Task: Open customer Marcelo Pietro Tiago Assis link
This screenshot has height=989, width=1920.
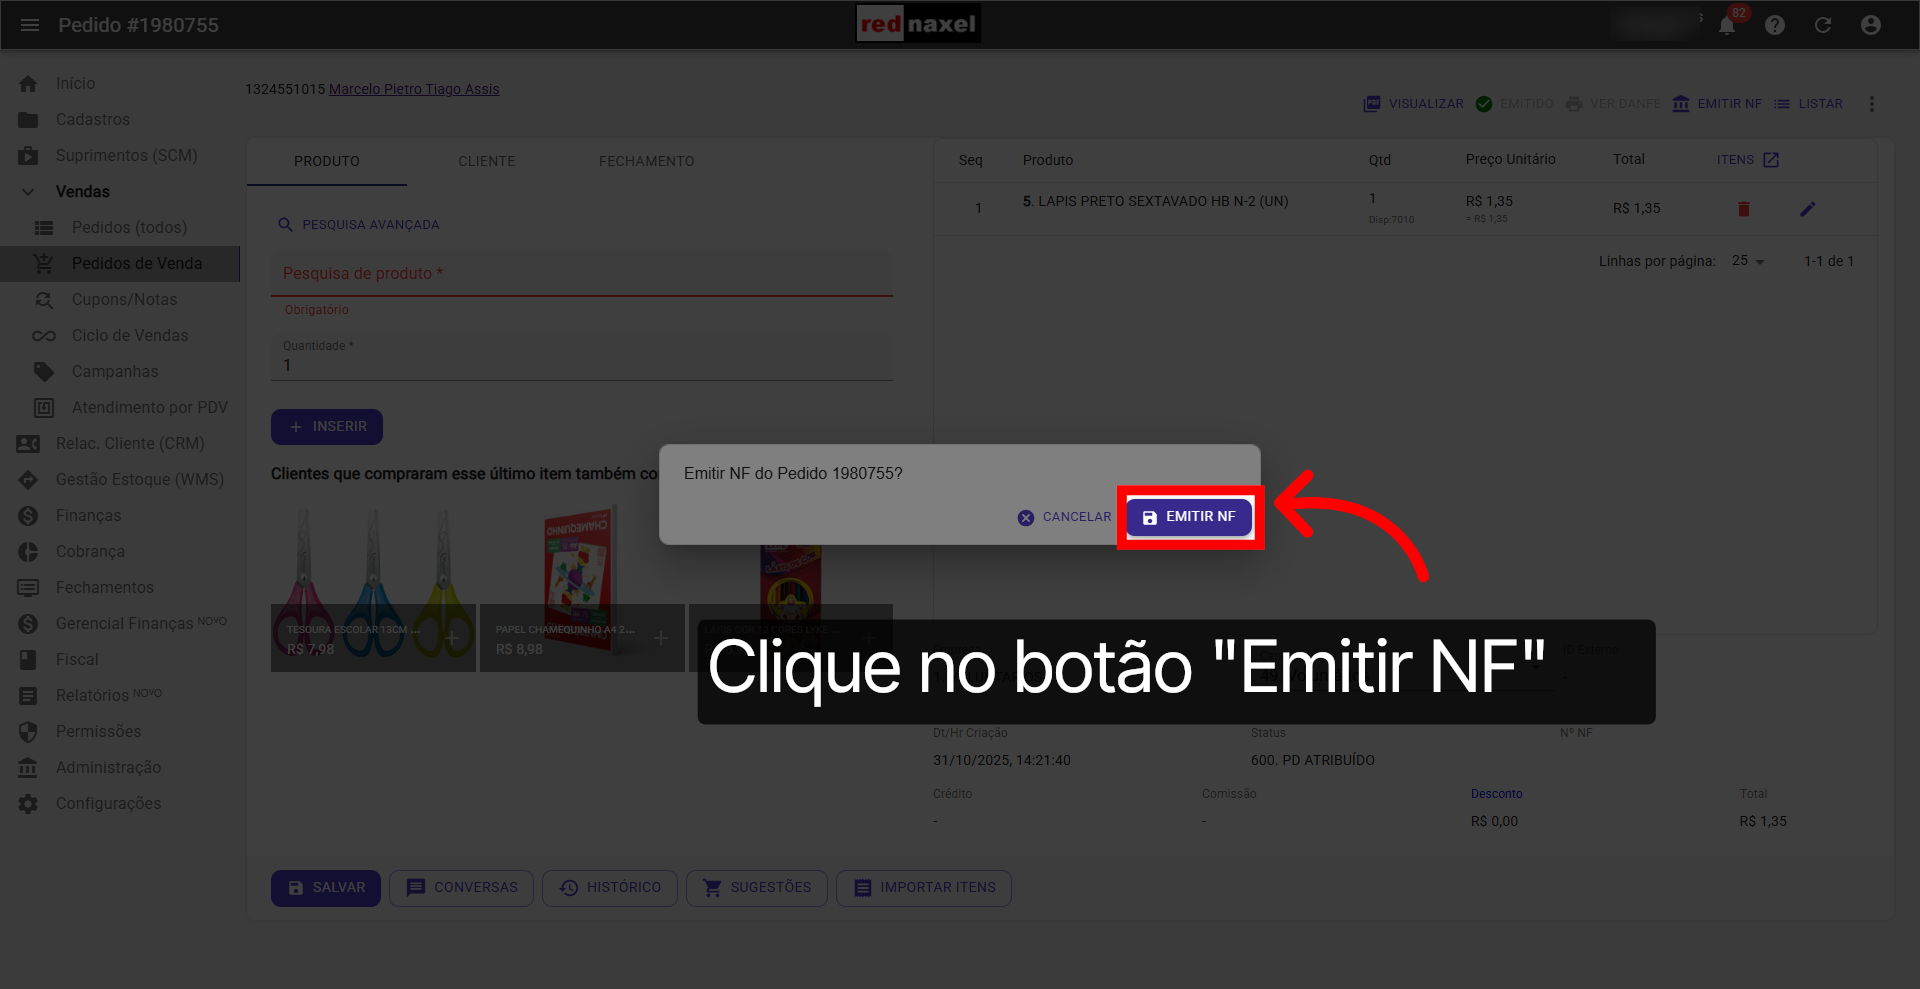Action: tap(413, 89)
